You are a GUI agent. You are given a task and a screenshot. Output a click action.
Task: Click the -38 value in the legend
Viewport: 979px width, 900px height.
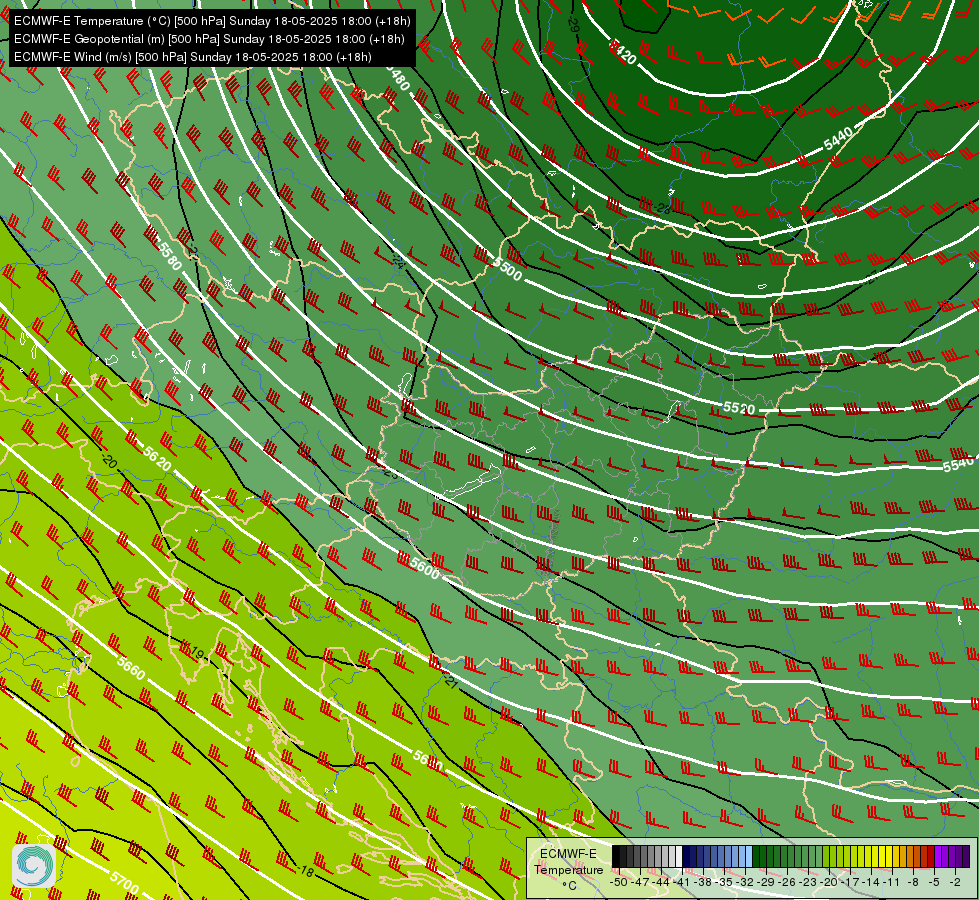pos(704,882)
